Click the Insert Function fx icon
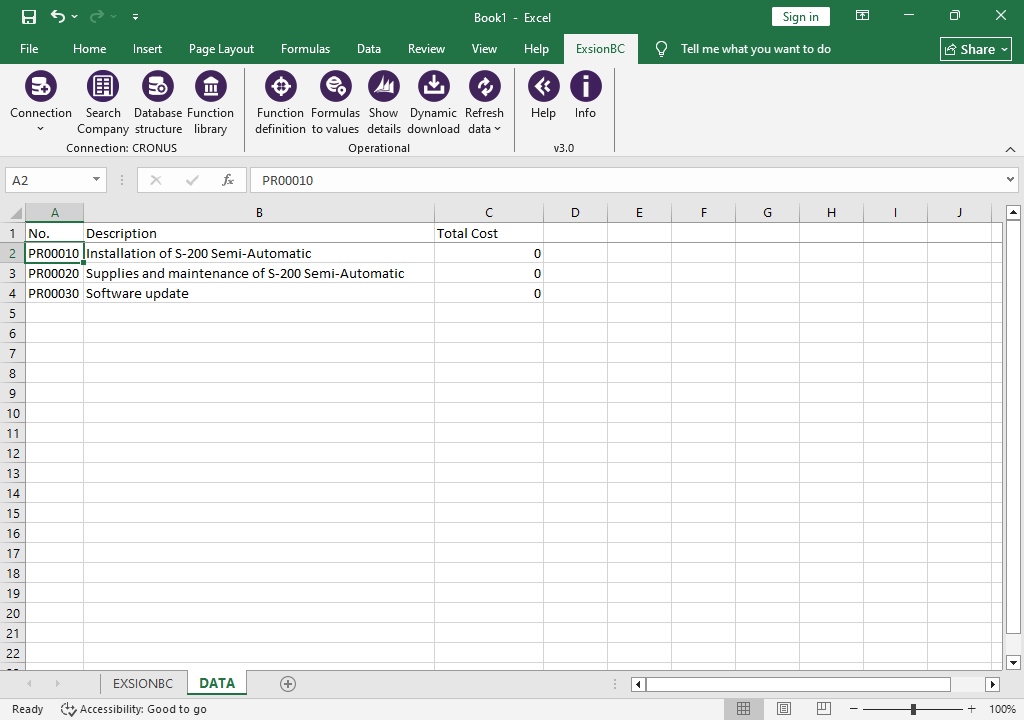Viewport: 1024px width, 720px height. coord(228,180)
